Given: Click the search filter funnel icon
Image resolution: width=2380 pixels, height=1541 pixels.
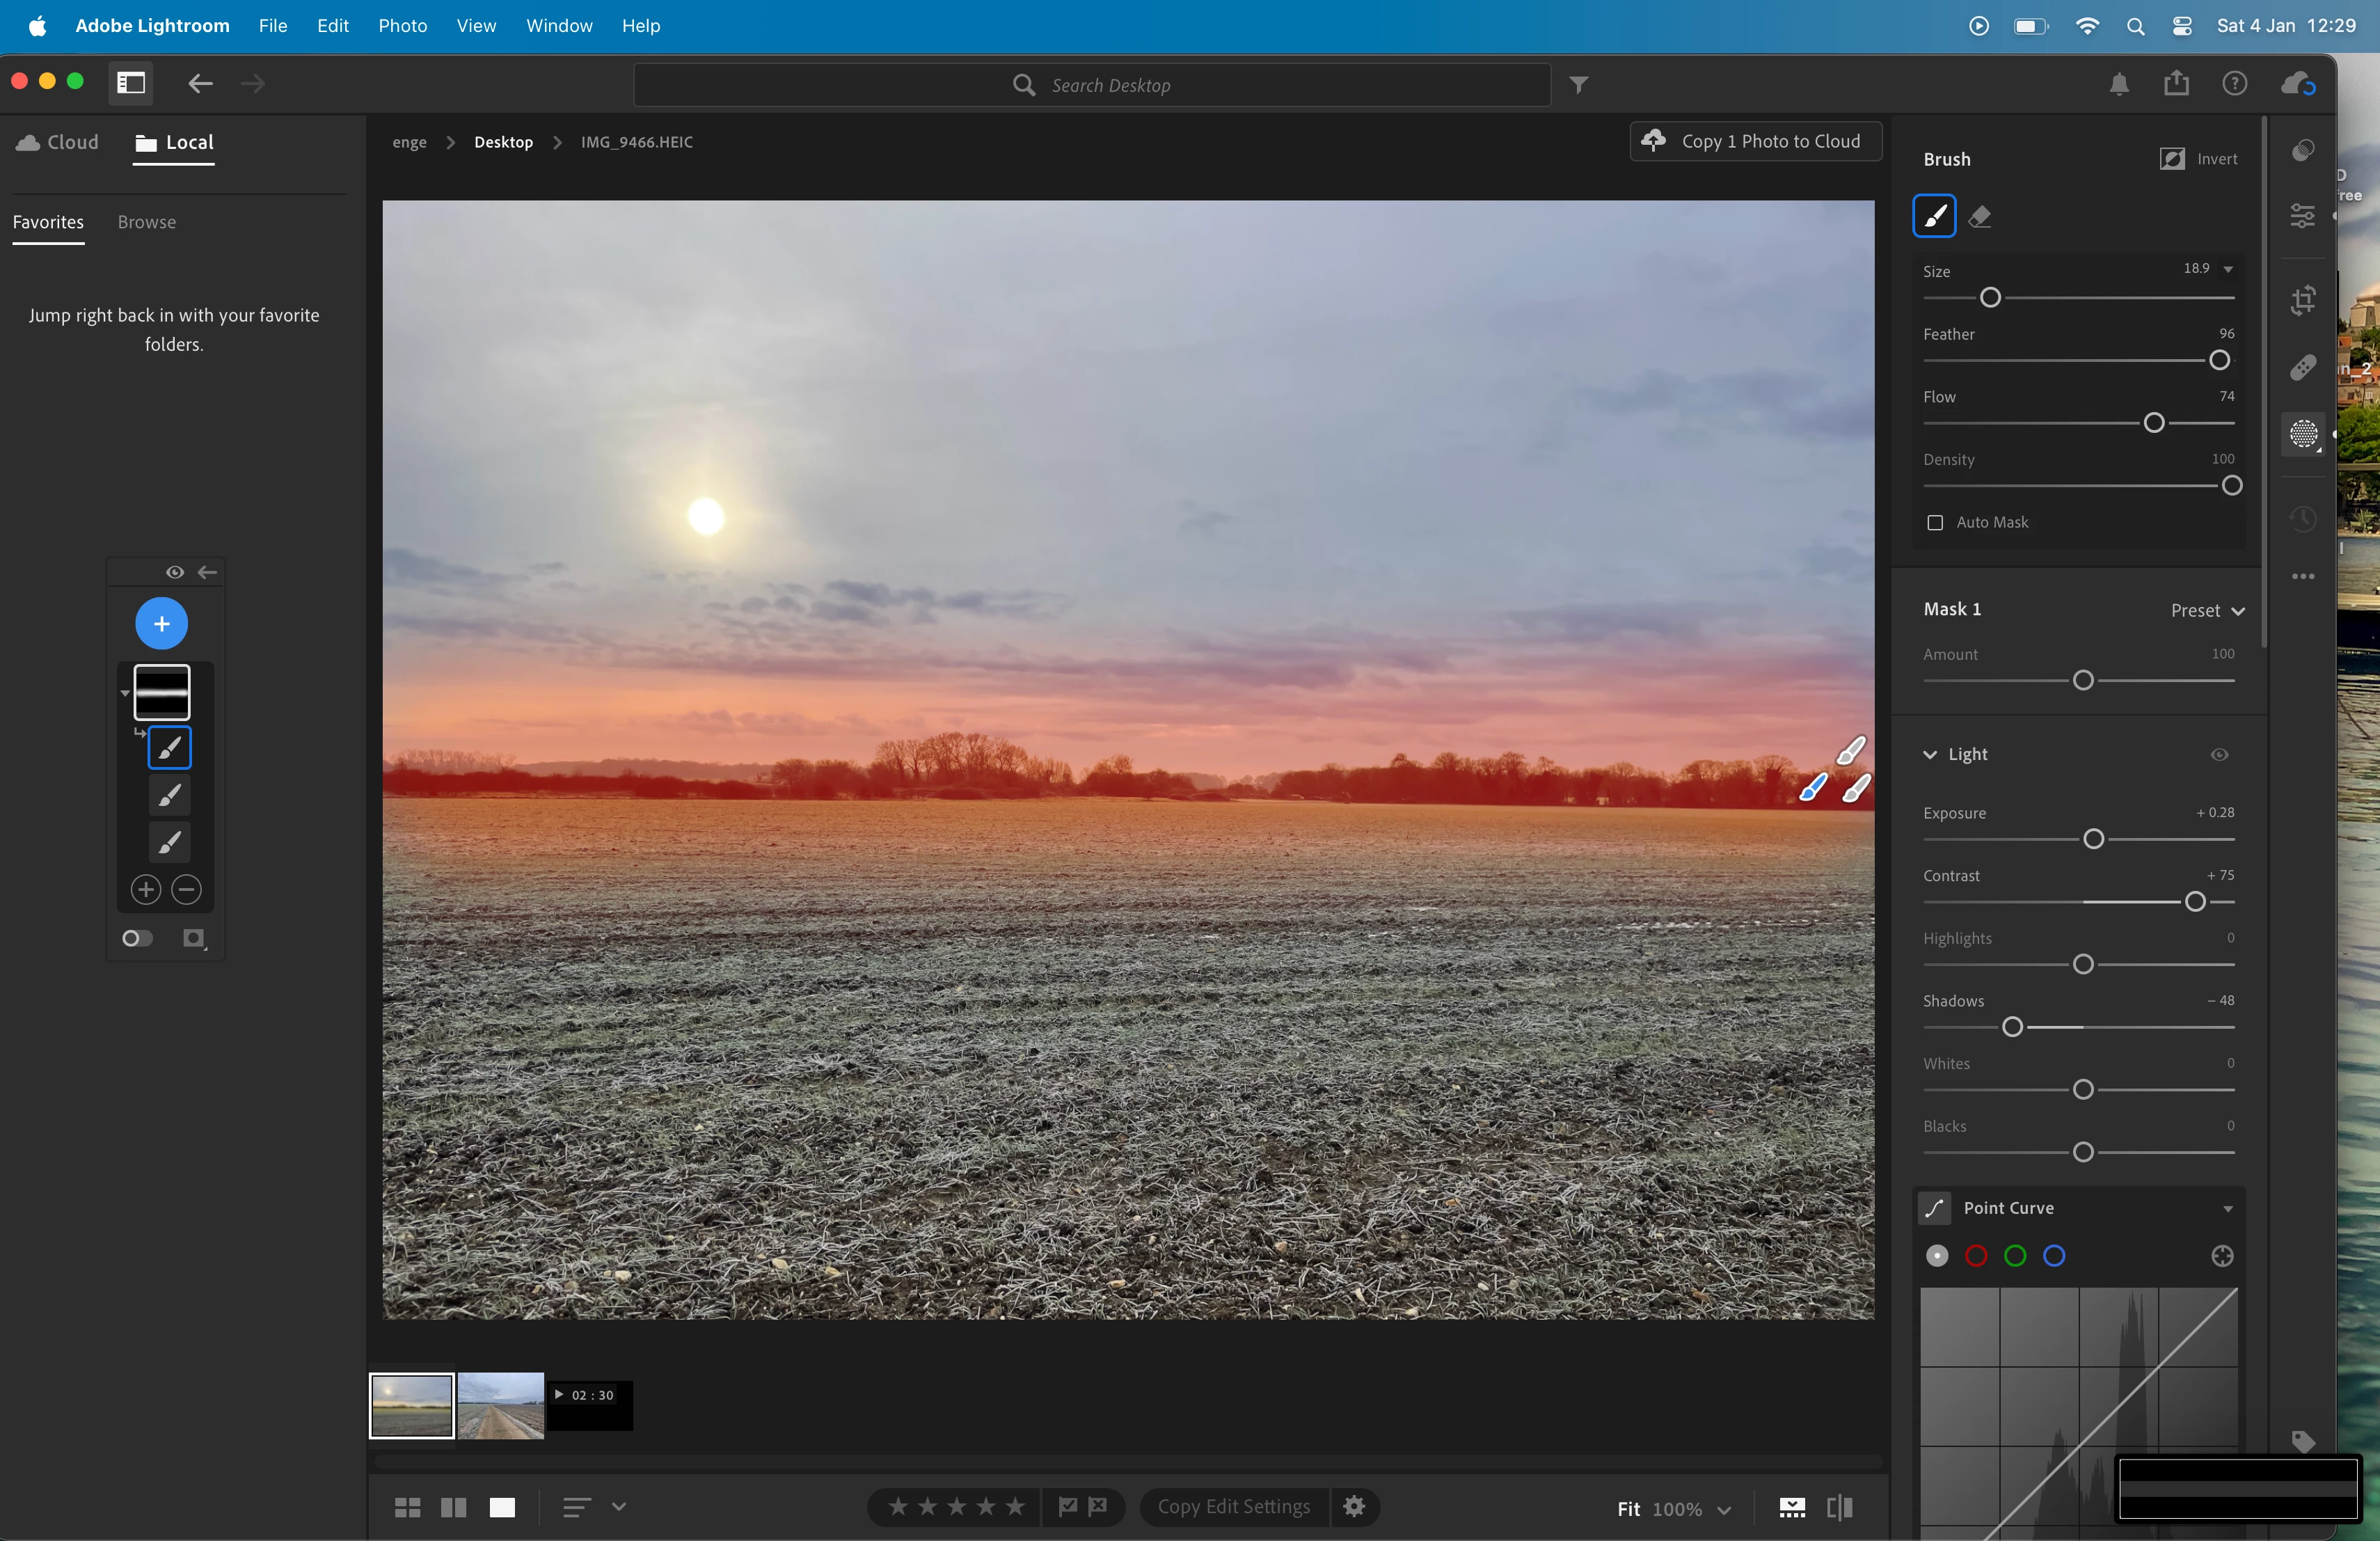Looking at the screenshot, I should click(x=1578, y=85).
